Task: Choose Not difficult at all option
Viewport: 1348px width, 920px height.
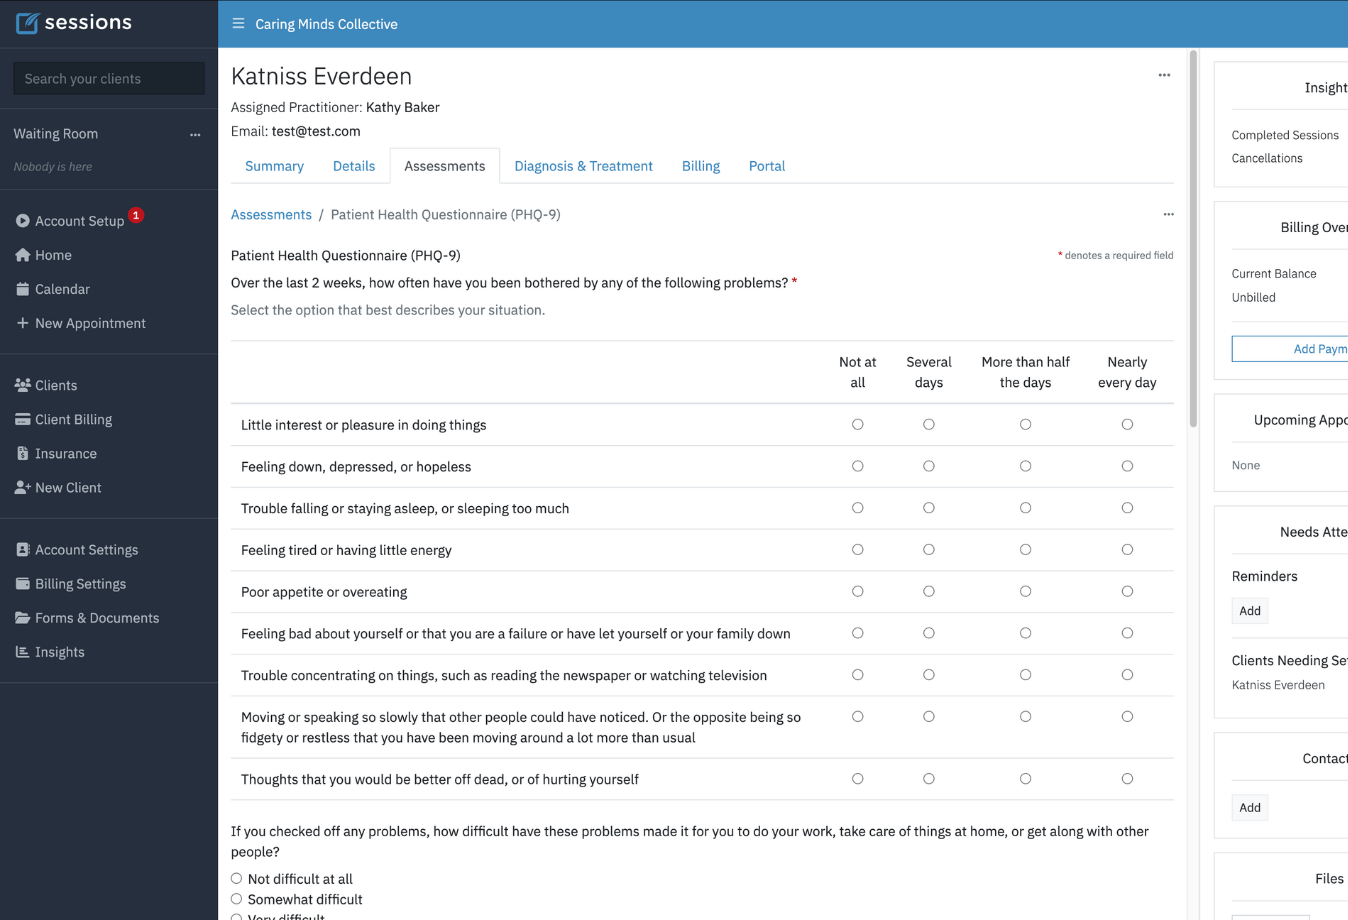Action: [237, 878]
